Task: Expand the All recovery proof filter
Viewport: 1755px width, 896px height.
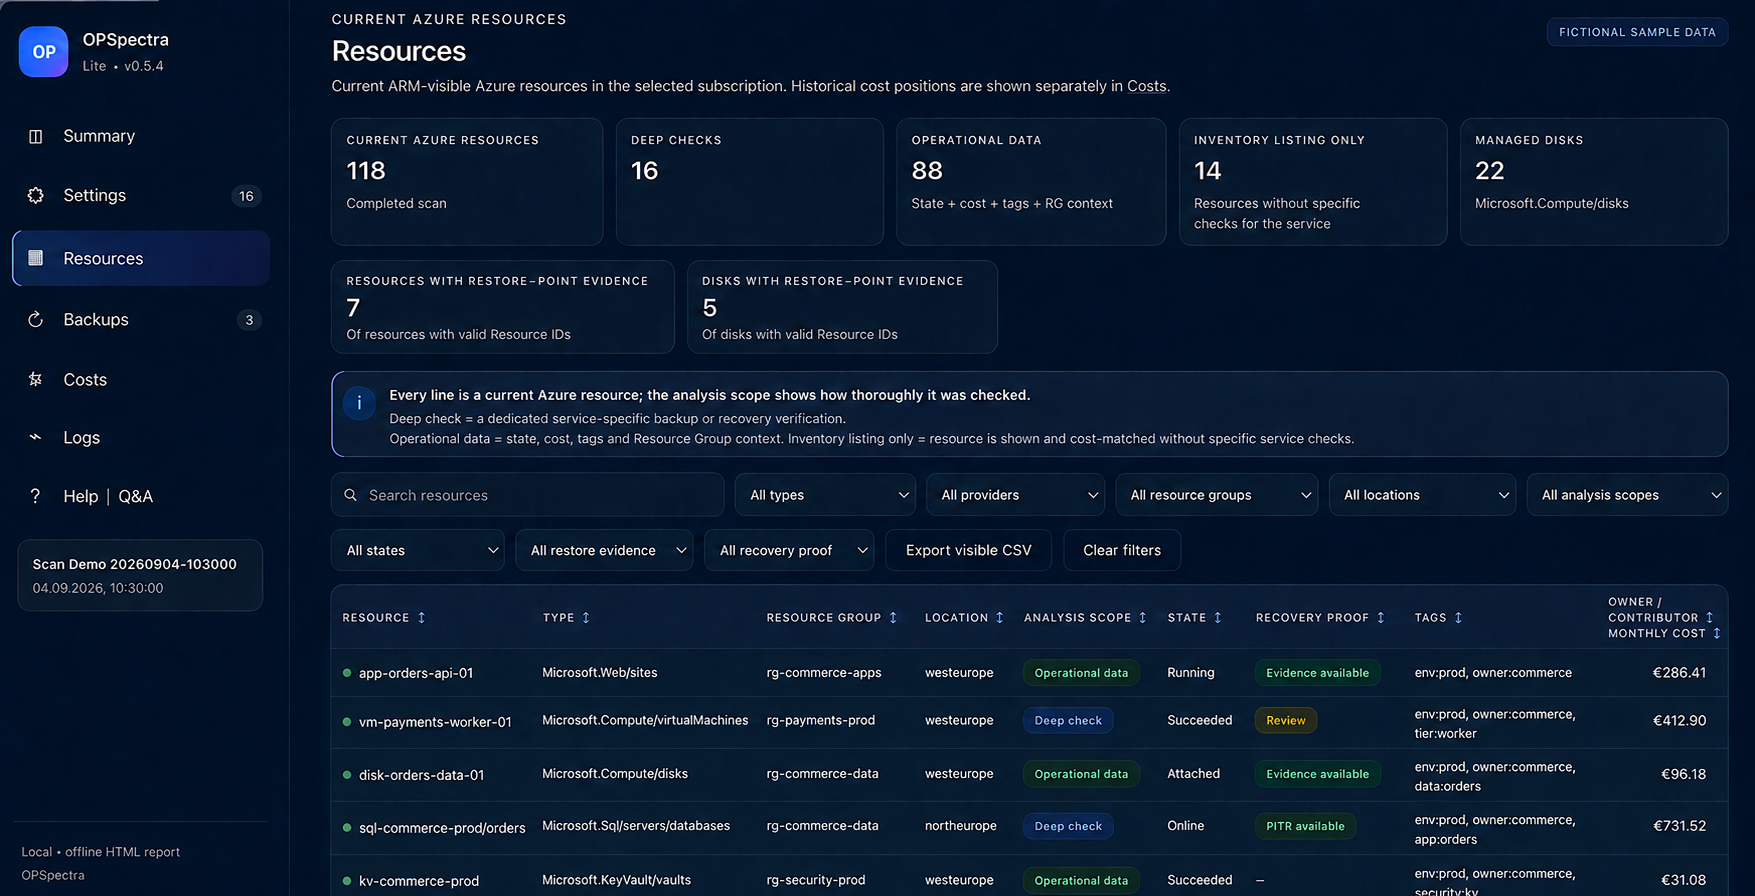Action: (x=789, y=550)
